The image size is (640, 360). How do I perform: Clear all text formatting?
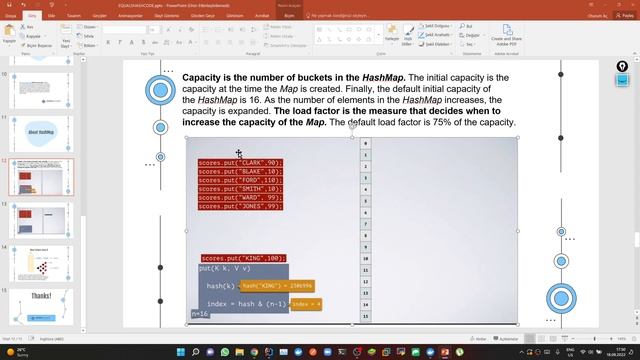[x=191, y=30]
